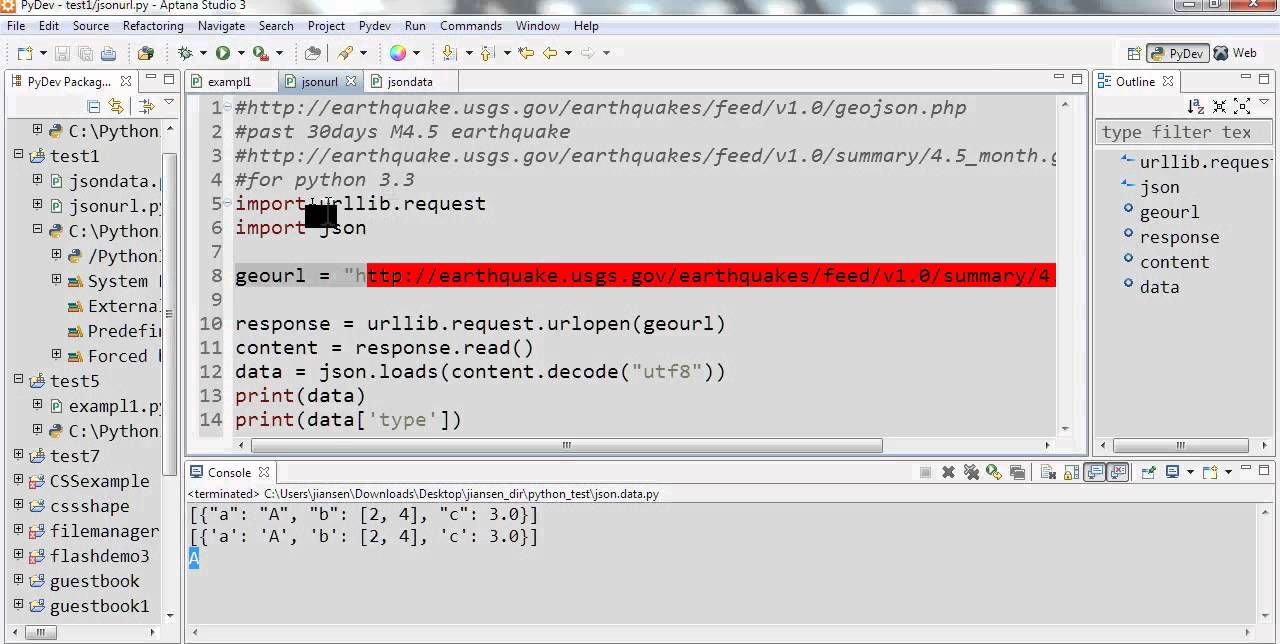Open the Refactoring menu

click(152, 26)
